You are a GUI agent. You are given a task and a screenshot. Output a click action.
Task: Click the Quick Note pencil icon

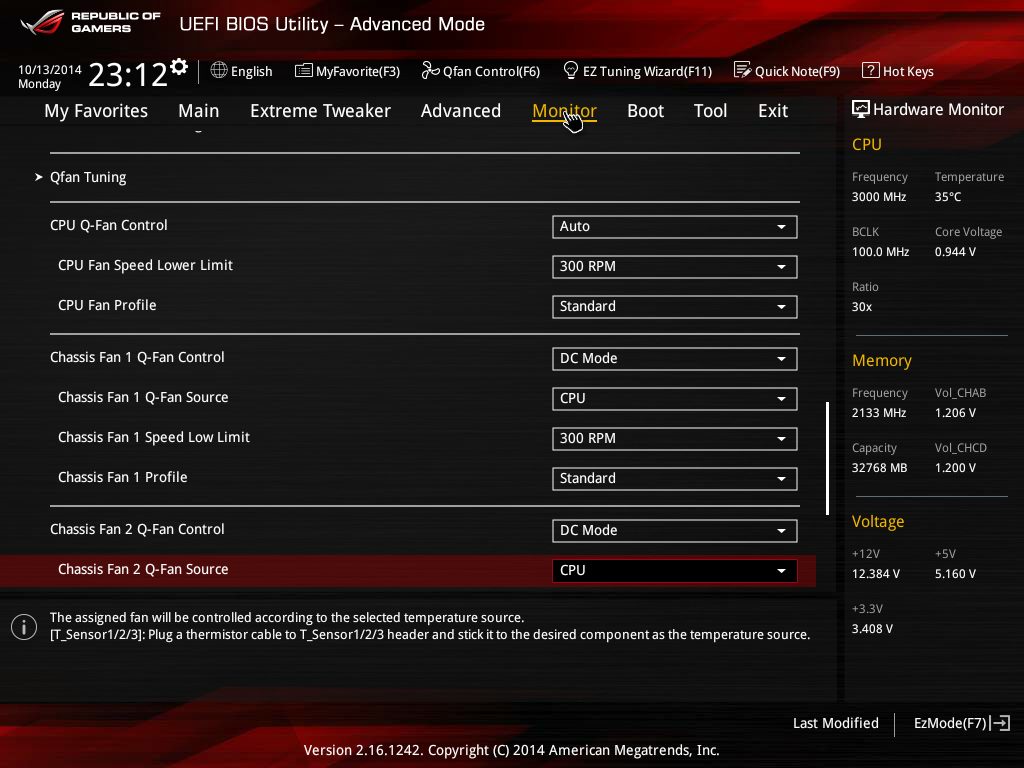743,70
